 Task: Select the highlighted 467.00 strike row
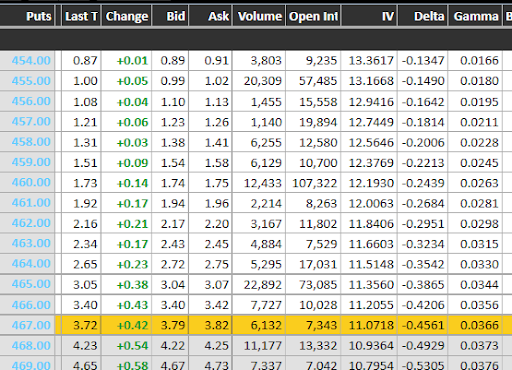click(256, 325)
